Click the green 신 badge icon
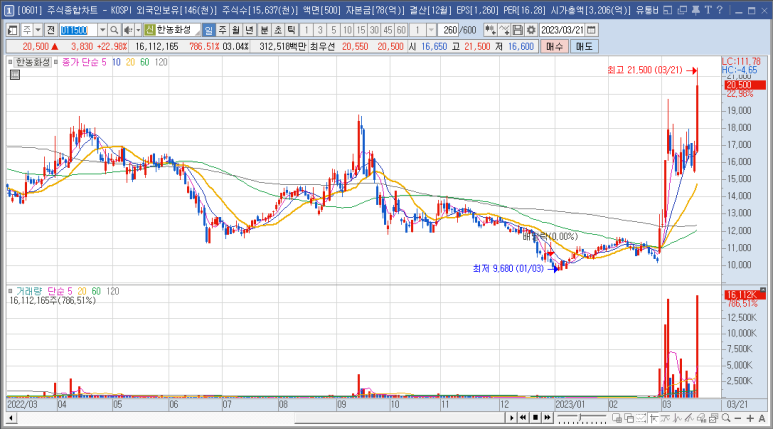This screenshot has height=429, width=773. pos(149,30)
